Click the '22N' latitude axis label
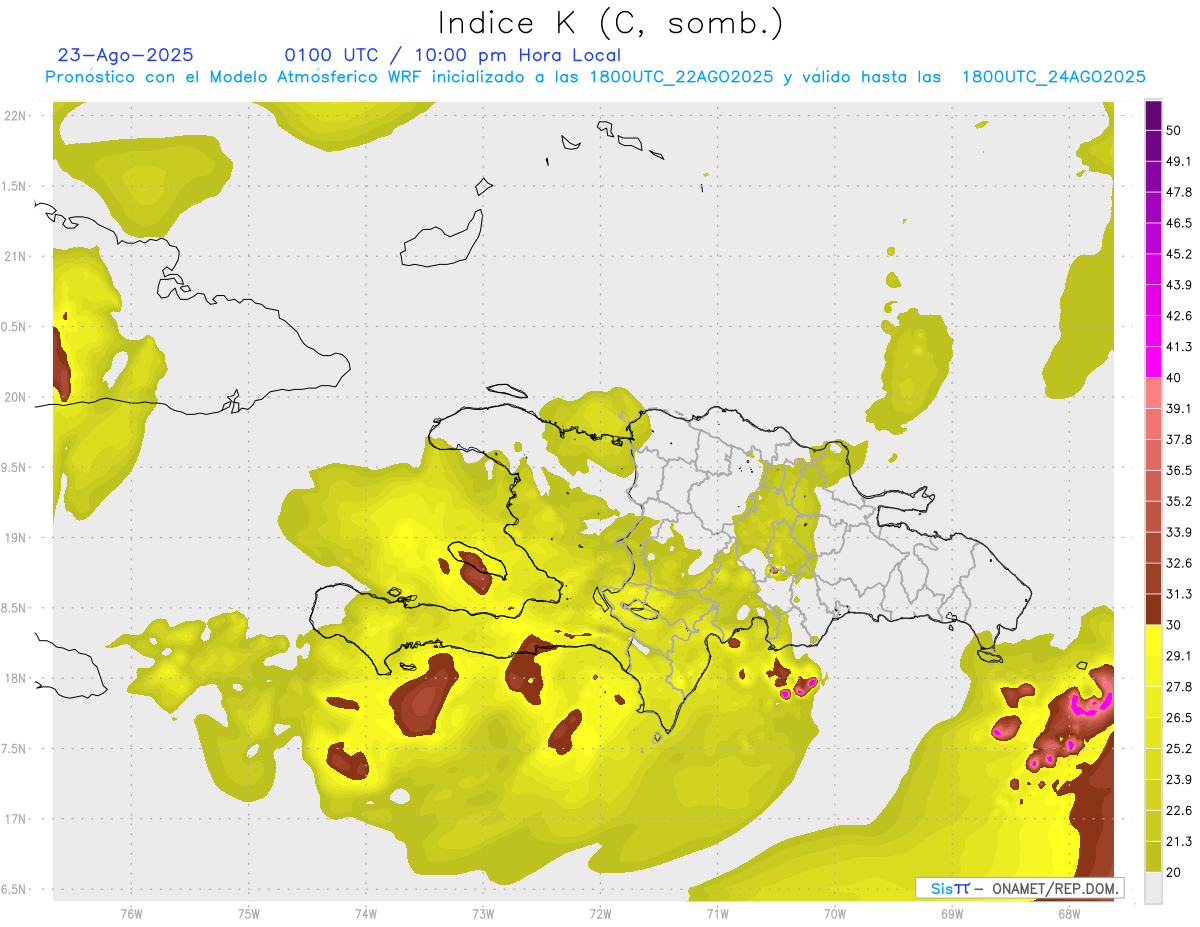This screenshot has width=1200, height=927. coord(15,115)
